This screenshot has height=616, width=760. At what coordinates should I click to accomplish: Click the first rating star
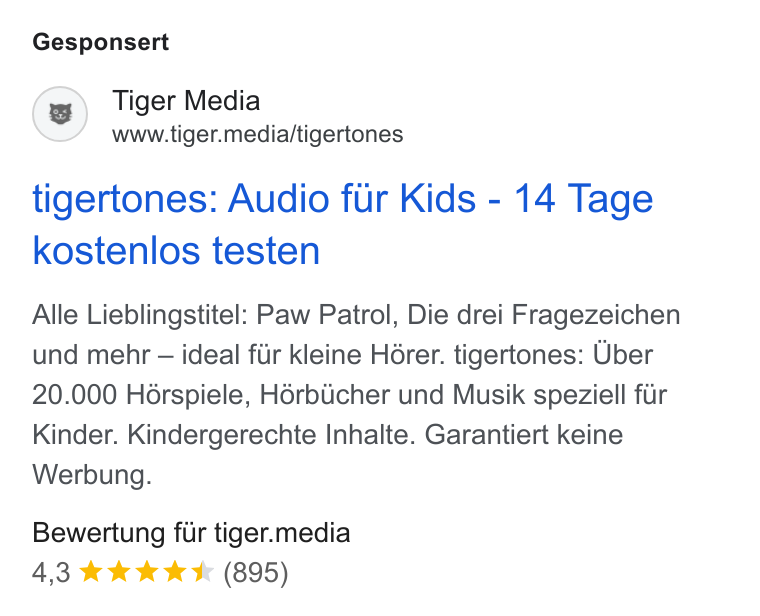(91, 571)
